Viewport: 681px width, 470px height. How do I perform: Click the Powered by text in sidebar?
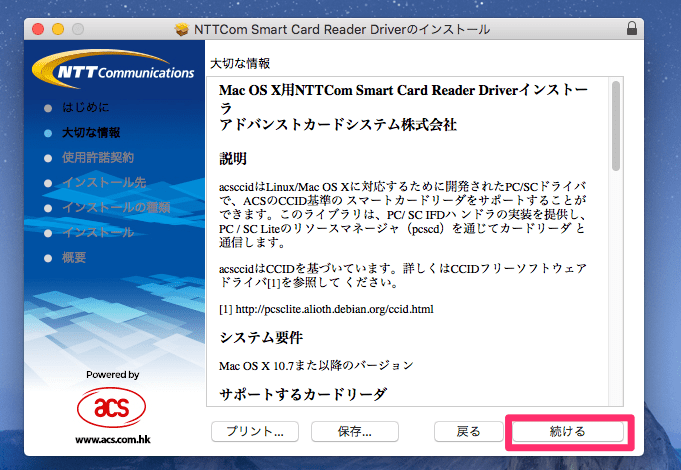(x=112, y=374)
